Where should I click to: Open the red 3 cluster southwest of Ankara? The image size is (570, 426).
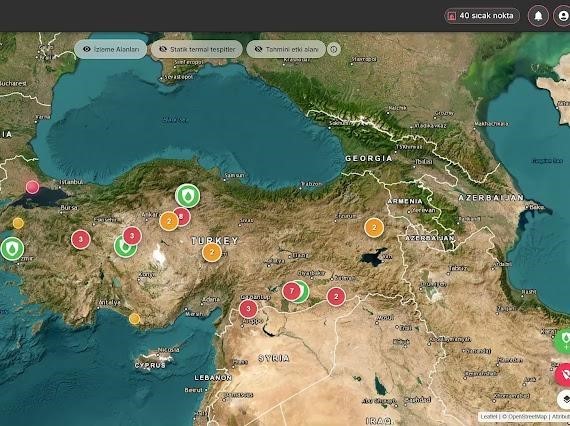pyautogui.click(x=132, y=236)
